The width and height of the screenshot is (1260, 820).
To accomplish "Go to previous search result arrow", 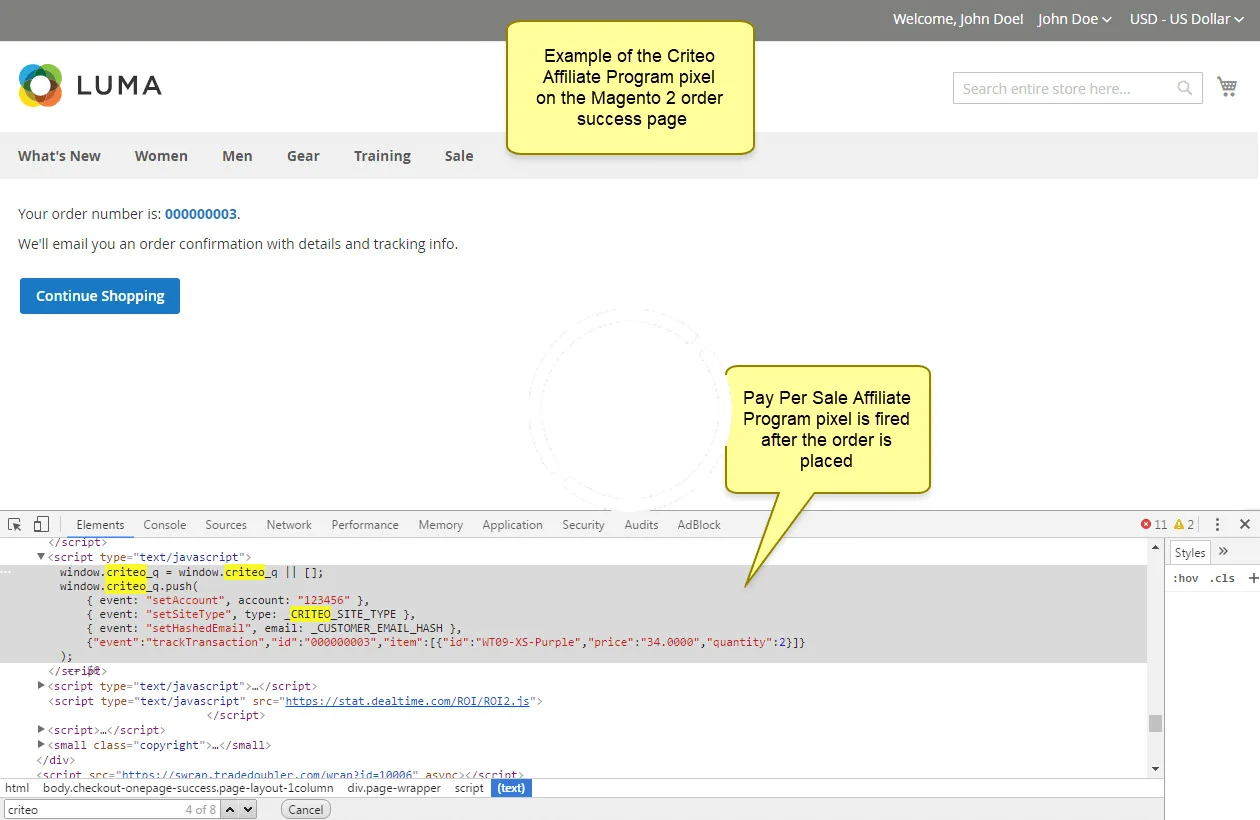I will tap(229, 809).
